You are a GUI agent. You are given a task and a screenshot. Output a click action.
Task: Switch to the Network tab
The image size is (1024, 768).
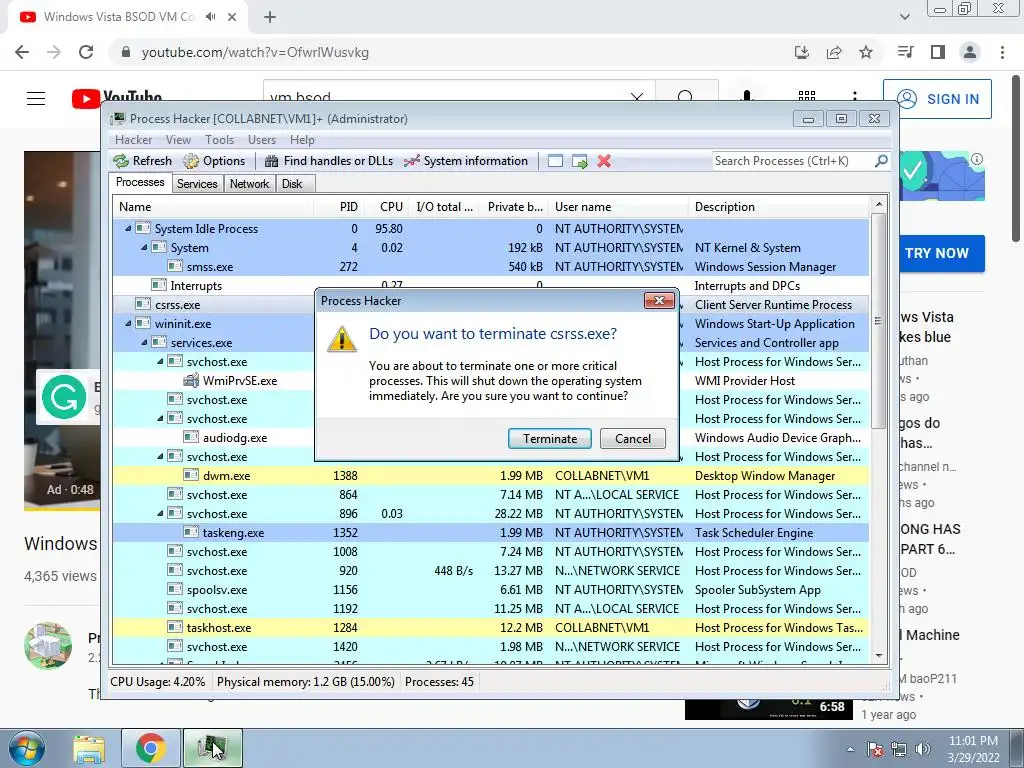249,184
